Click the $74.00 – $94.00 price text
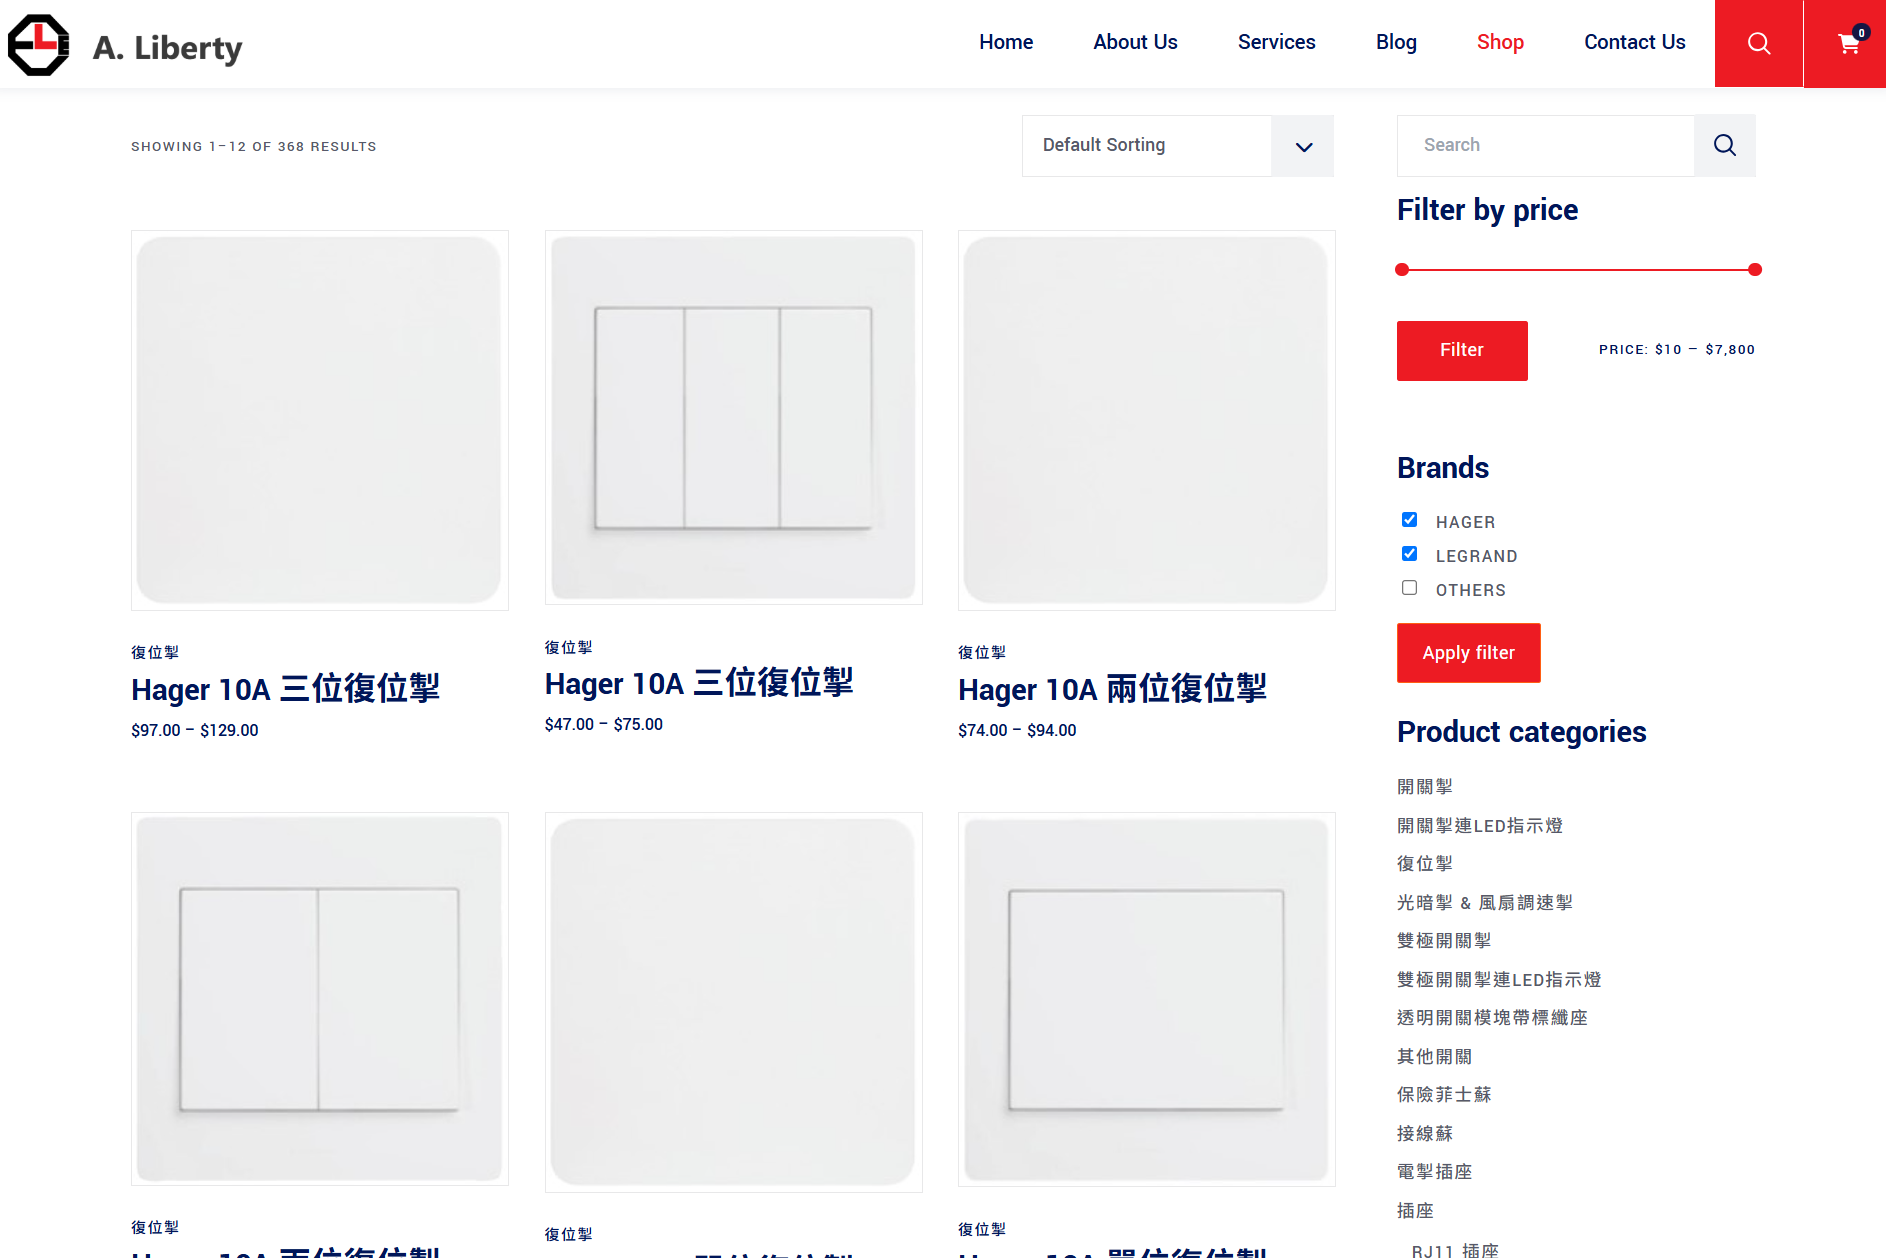Viewport: 1886px width, 1258px height. [1017, 731]
